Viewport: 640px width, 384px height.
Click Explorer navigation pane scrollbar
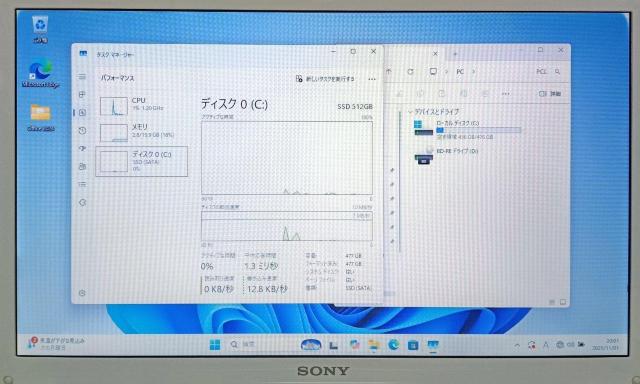tap(400, 182)
